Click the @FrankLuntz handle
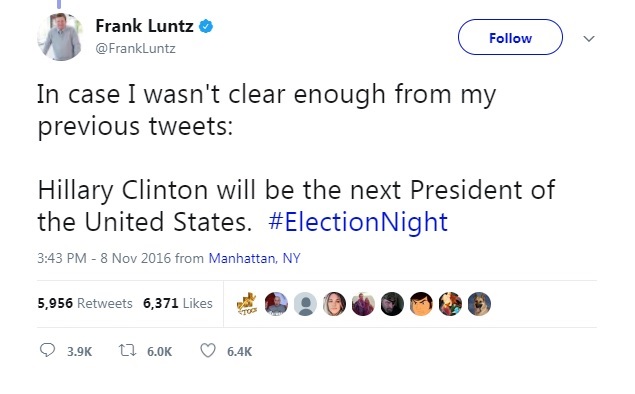Screen dimensions: 635x394 pos(135,49)
